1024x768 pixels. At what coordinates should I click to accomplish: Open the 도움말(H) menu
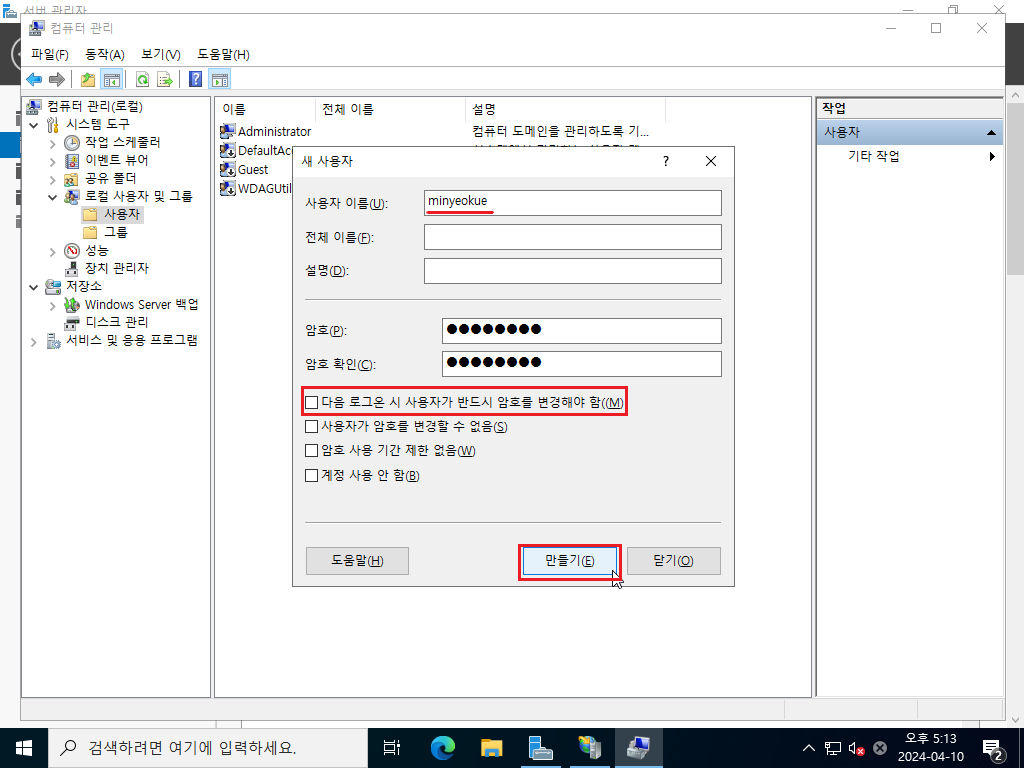tap(223, 55)
